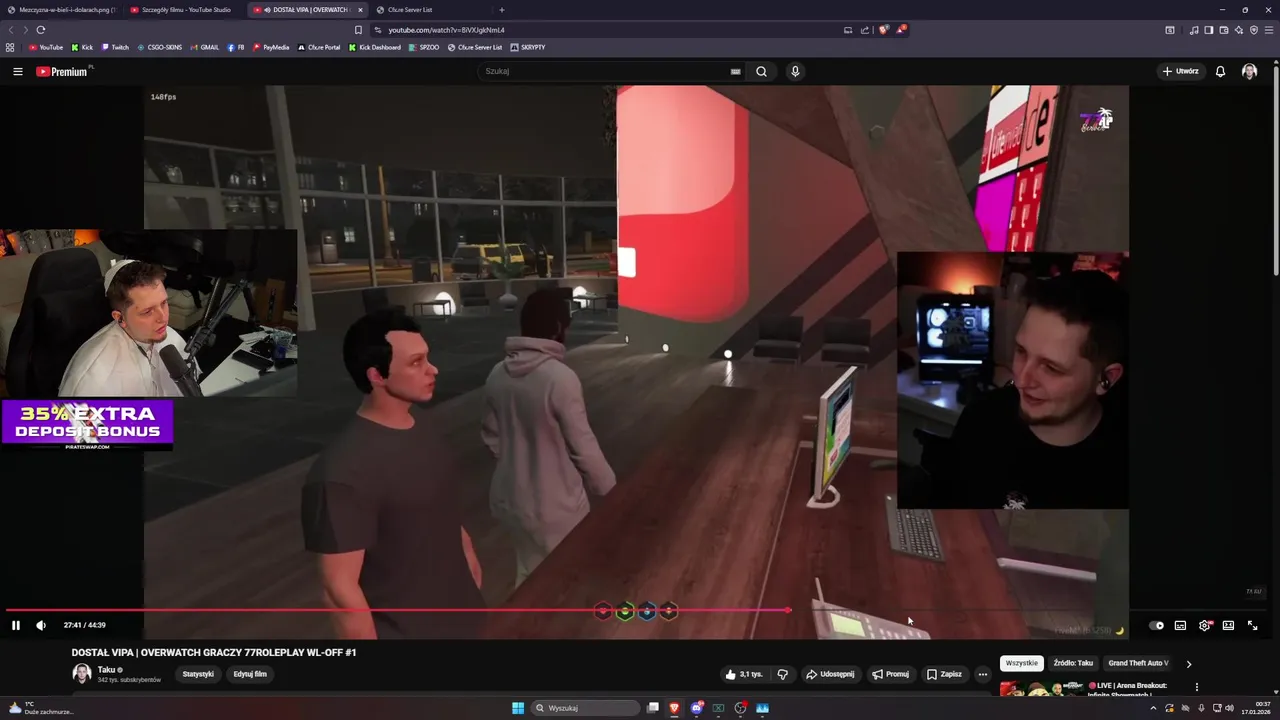Like the video with 3,1 tys.
Screen dimensions: 1280x720
[x=744, y=674]
